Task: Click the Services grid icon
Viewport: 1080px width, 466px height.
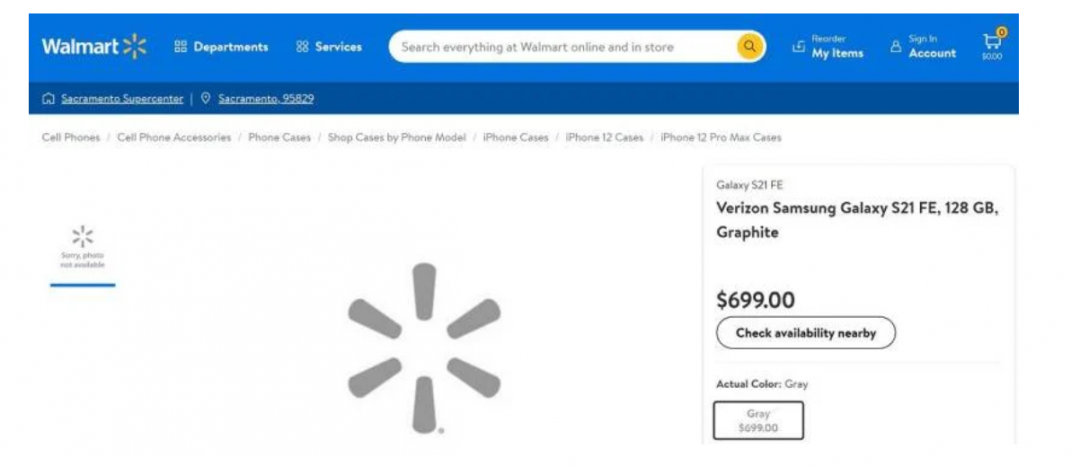Action: 302,47
